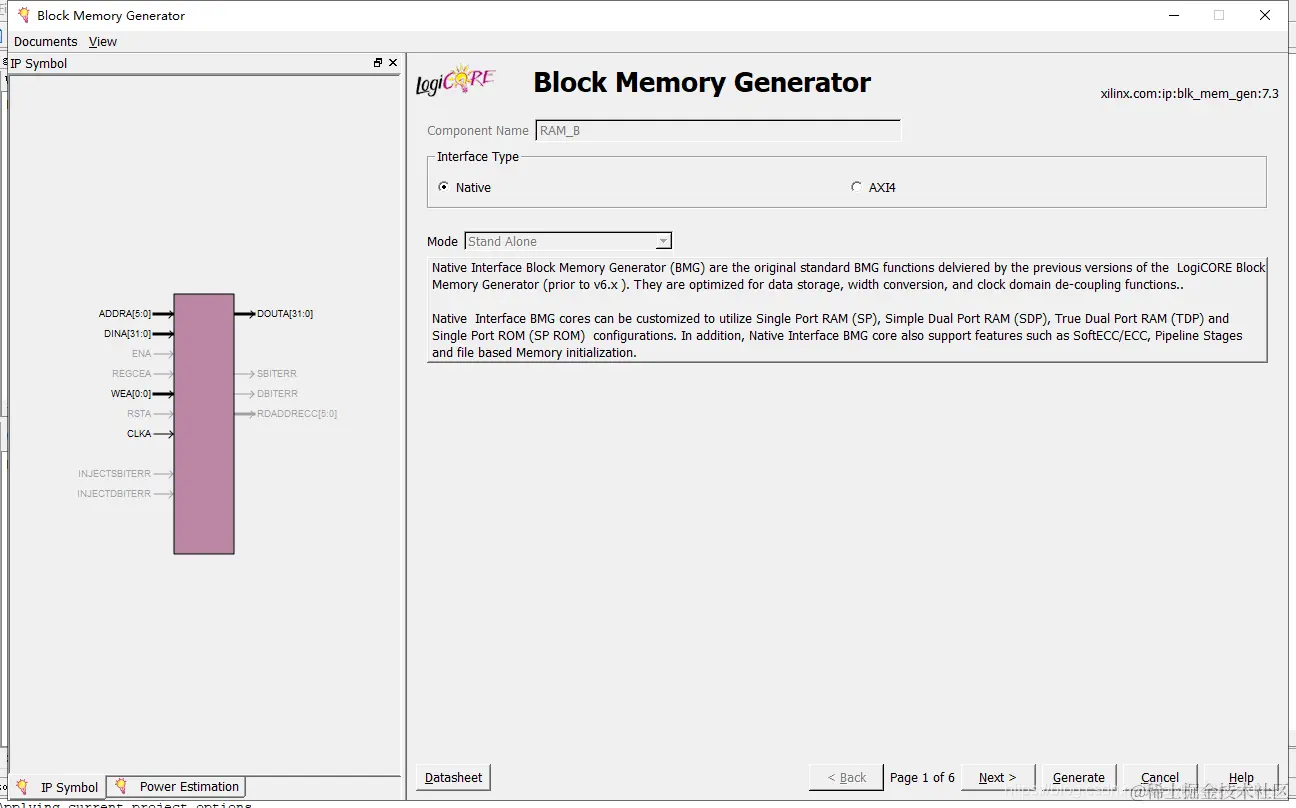Image resolution: width=1296 pixels, height=808 pixels.
Task: Go to the Next page
Action: pos(997,777)
